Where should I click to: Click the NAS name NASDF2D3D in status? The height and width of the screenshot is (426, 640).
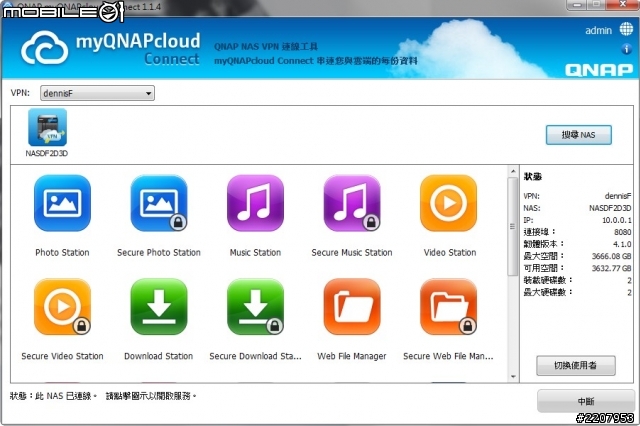(610, 208)
